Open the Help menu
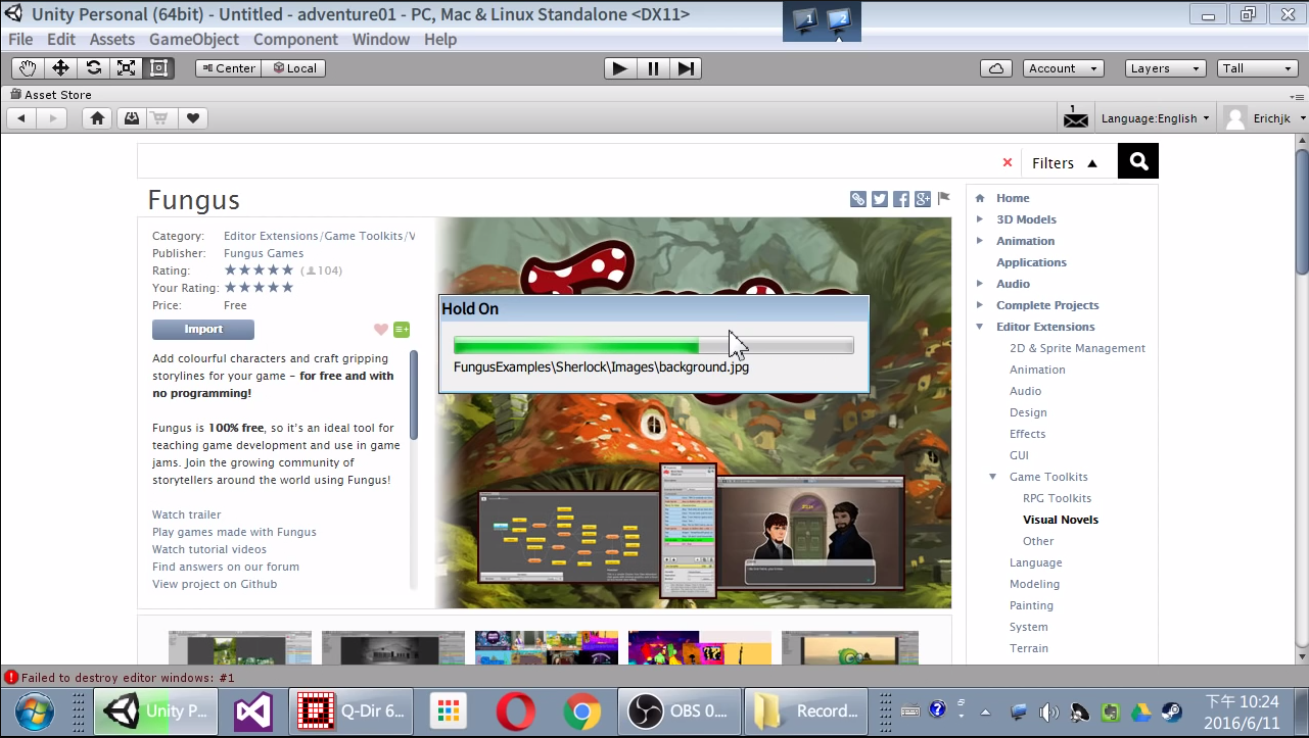 click(440, 39)
